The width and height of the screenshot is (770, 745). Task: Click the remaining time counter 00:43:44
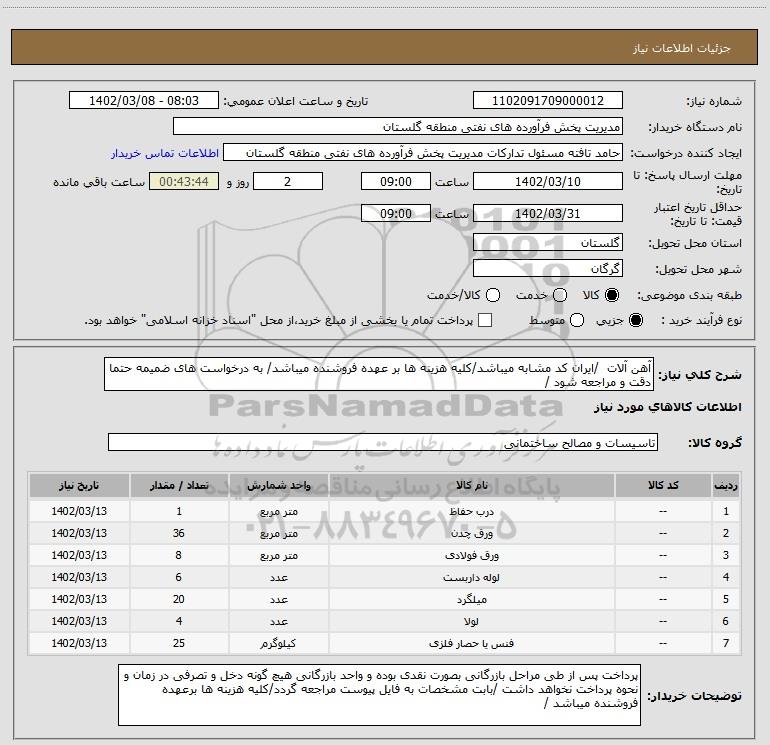pos(184,181)
